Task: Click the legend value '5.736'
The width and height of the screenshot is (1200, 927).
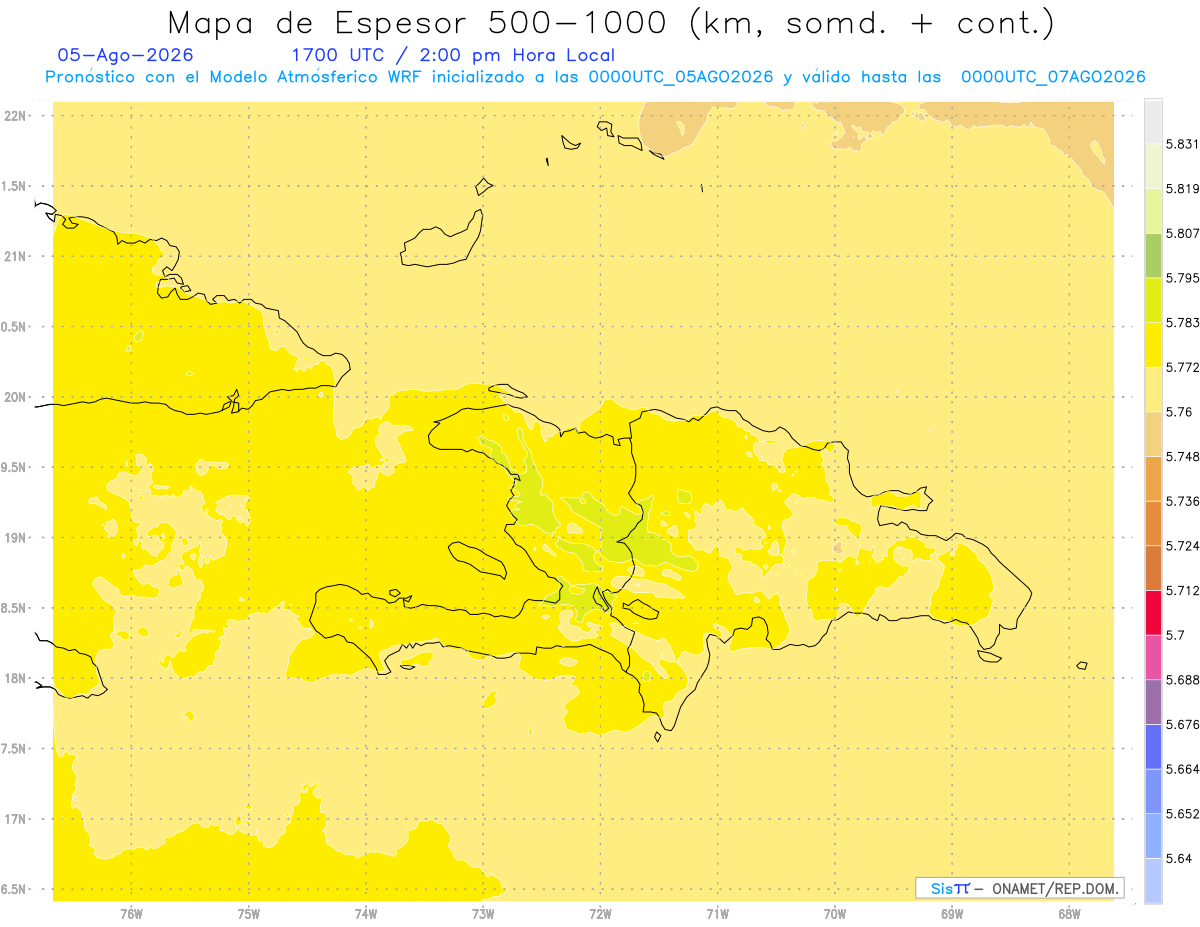Action: pyautogui.click(x=1182, y=501)
